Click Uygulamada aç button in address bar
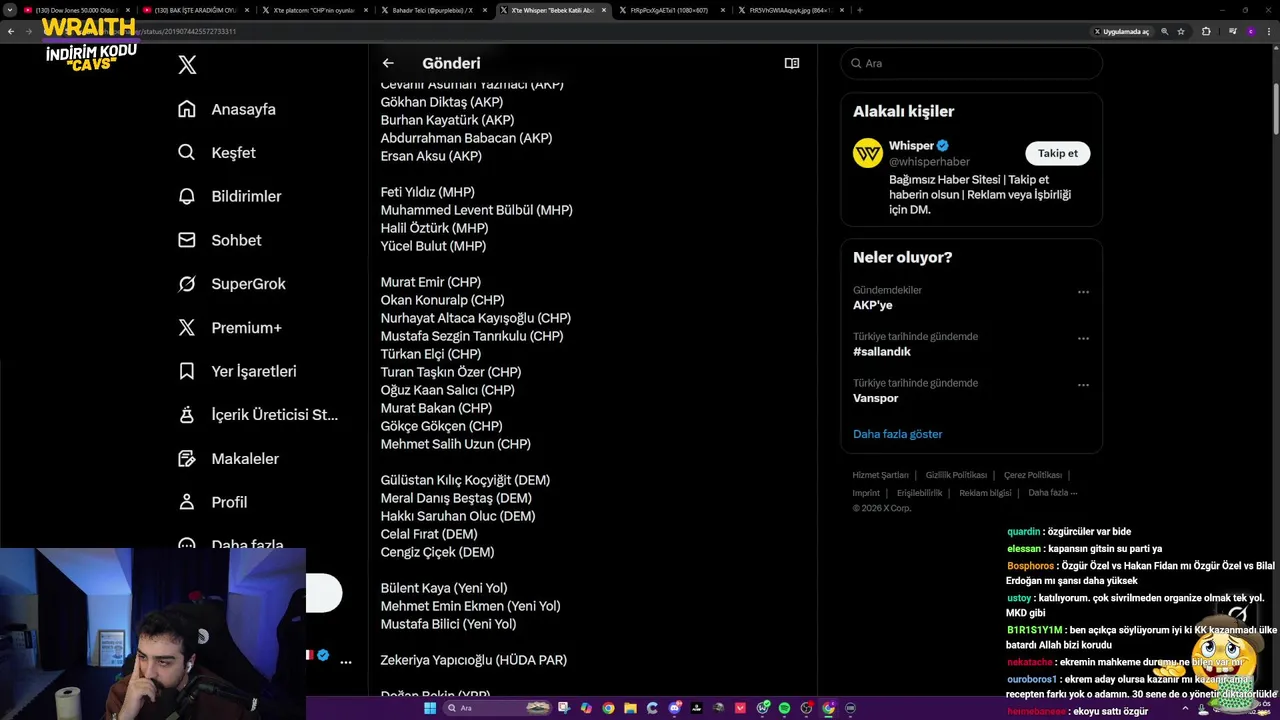The image size is (1280, 720). [1121, 31]
